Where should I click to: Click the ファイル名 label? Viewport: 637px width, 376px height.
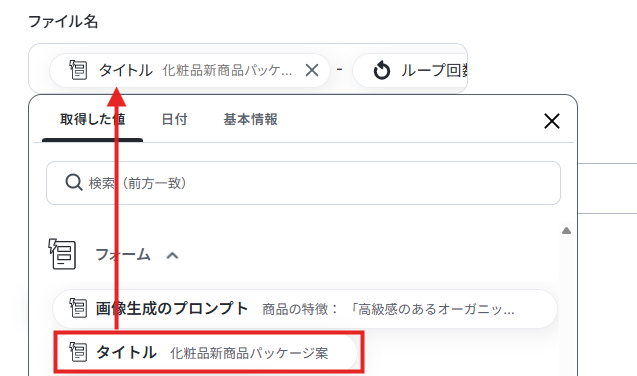[63, 21]
